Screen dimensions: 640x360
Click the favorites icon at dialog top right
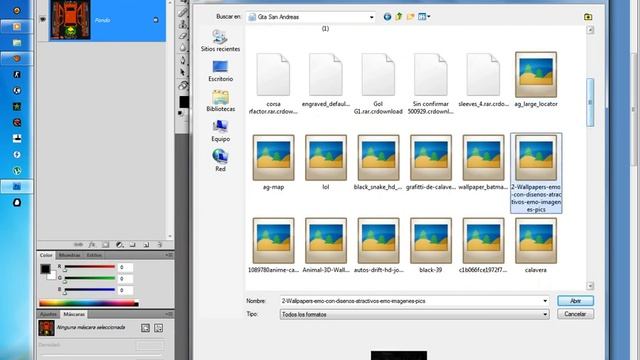[x=588, y=17]
